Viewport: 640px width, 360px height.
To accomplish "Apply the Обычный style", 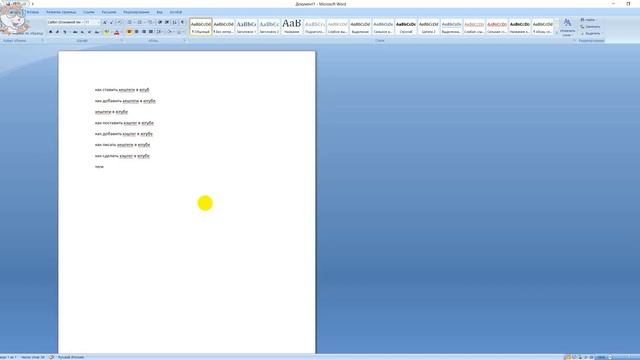I will point(201,27).
